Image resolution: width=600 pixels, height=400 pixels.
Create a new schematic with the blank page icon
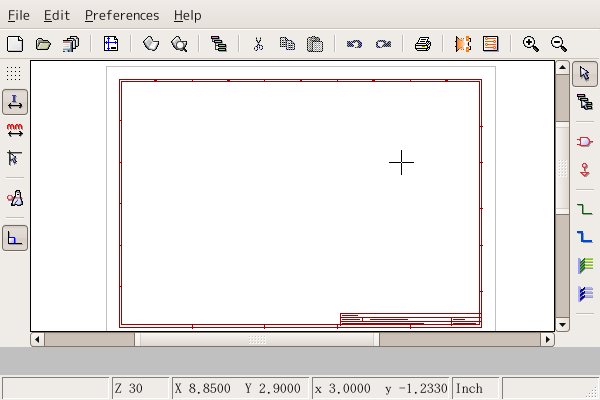[15, 44]
